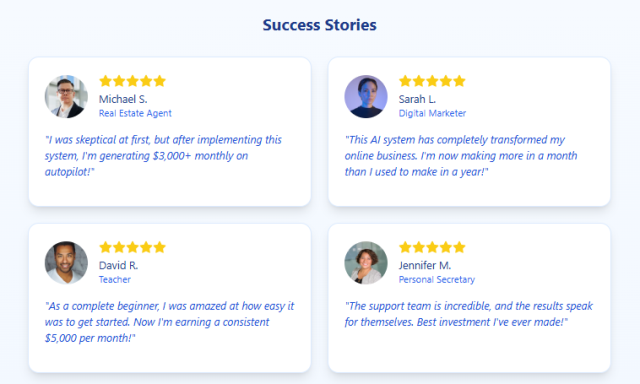Click Sarah L.'s testimonial quote text
This screenshot has height=384, width=640.
coord(461,155)
